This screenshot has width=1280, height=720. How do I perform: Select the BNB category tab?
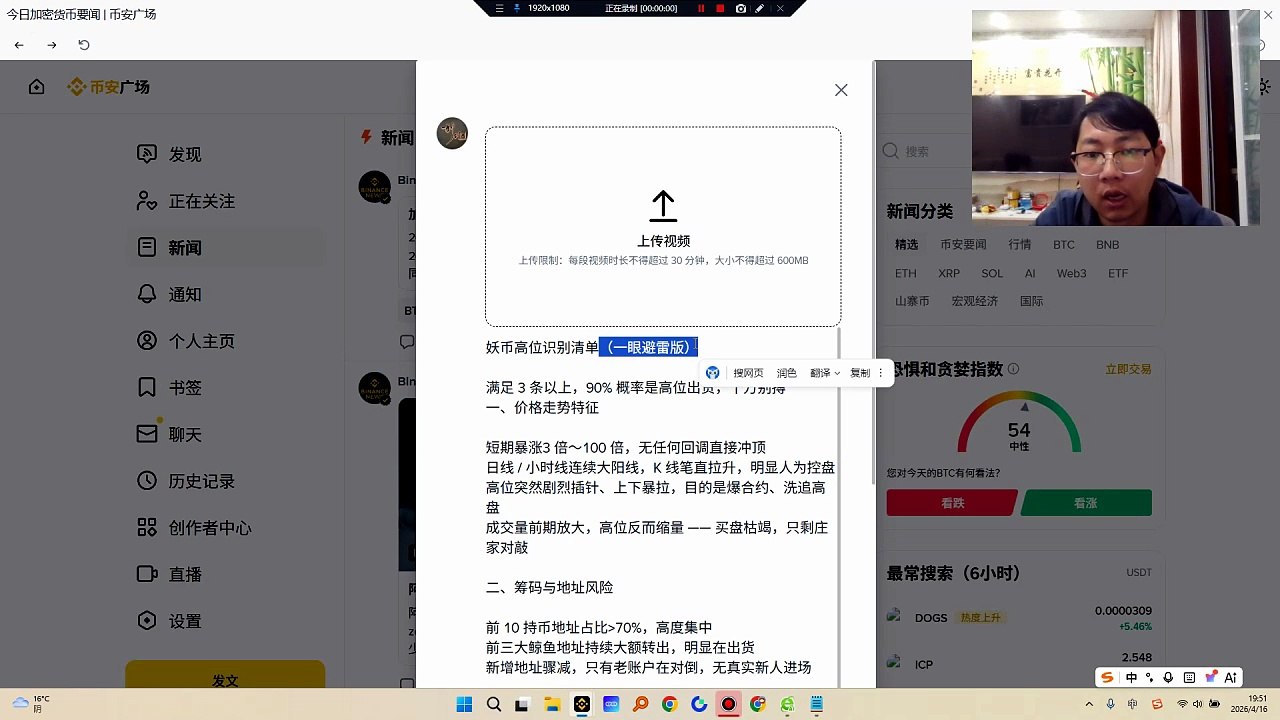tap(1107, 244)
